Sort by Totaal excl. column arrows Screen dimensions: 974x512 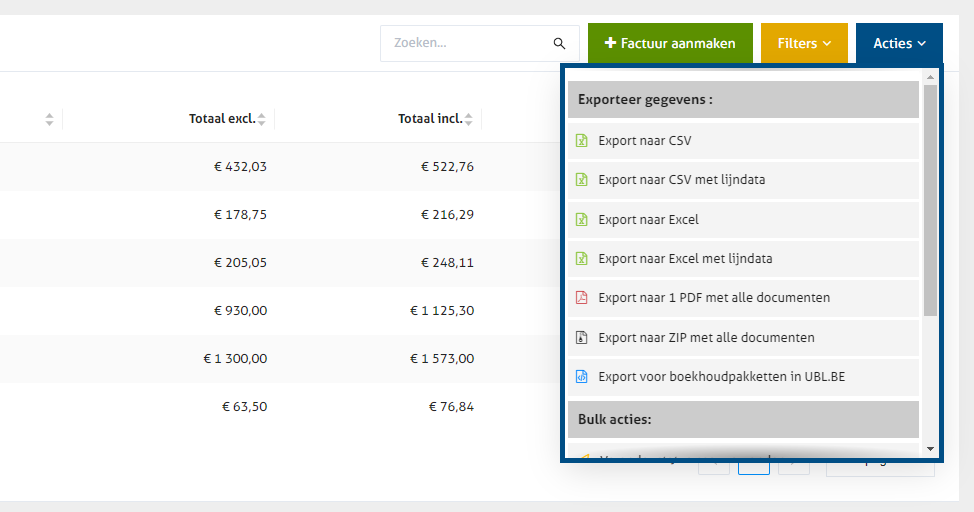point(262,120)
